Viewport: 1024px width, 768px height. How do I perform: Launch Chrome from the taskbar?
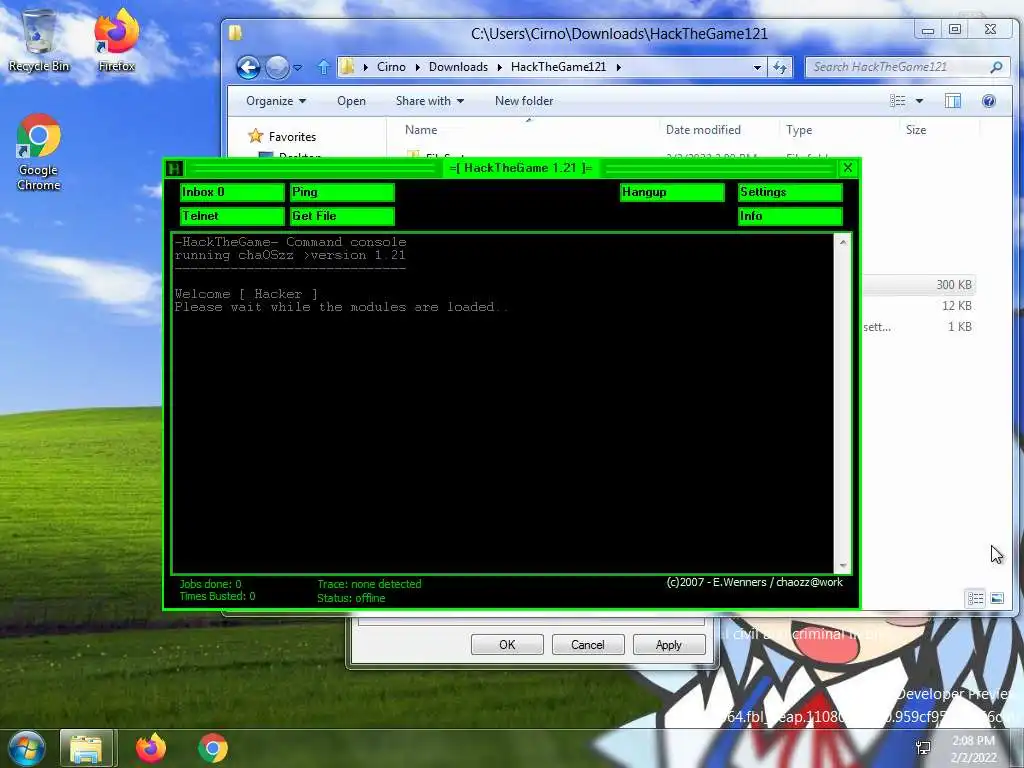coord(213,748)
